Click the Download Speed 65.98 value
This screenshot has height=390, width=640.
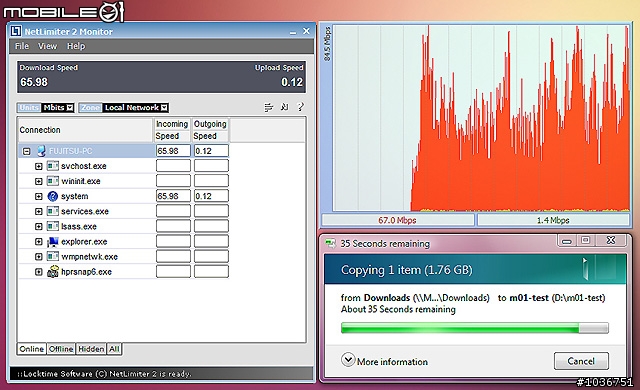34,82
